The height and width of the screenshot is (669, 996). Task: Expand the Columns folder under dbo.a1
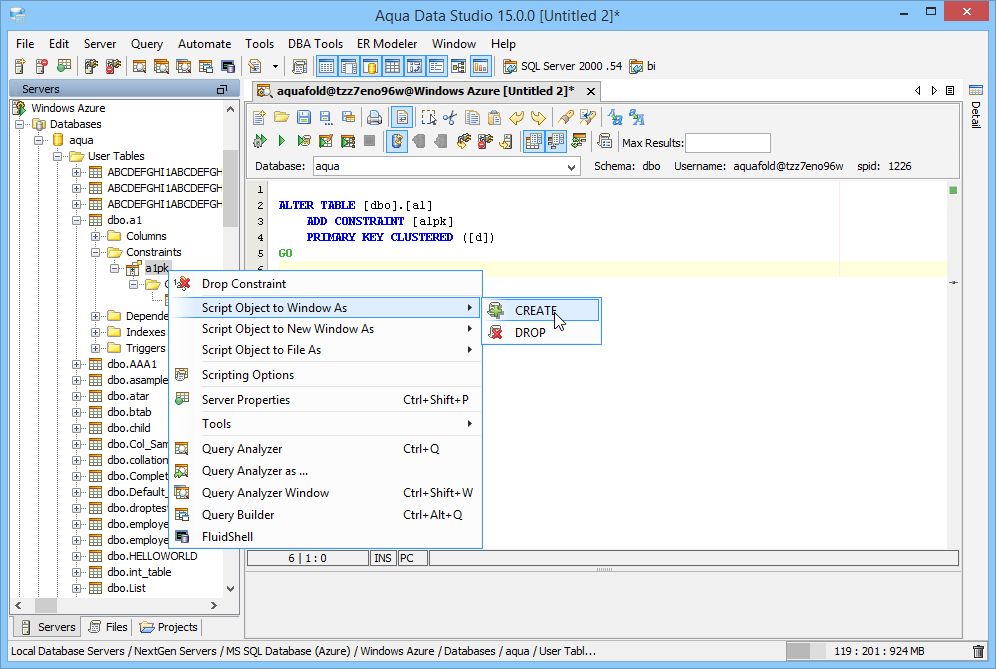tap(95, 236)
